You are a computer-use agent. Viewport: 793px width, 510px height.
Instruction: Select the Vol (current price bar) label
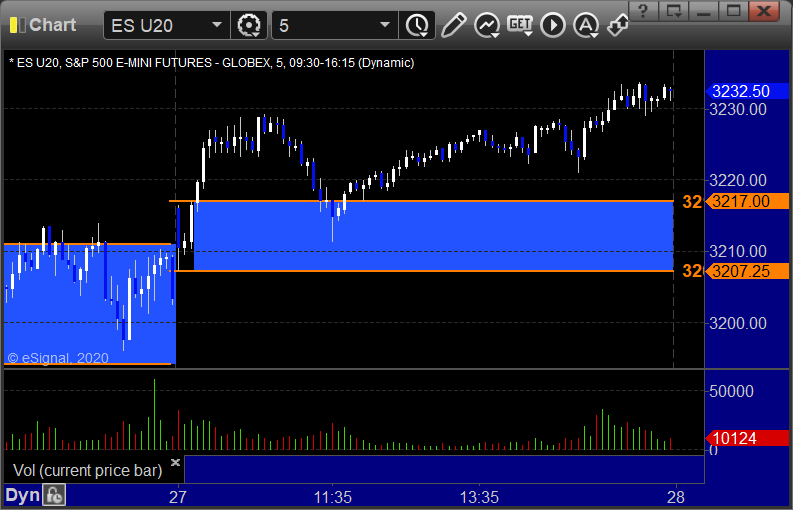pyautogui.click(x=87, y=471)
